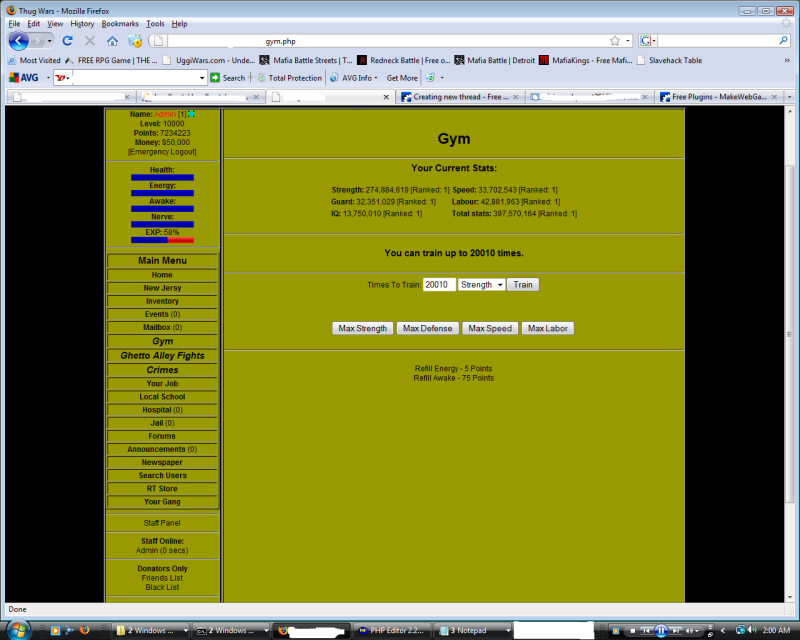Open the Strength stat dropdown
800x640 pixels.
pyautogui.click(x=481, y=285)
